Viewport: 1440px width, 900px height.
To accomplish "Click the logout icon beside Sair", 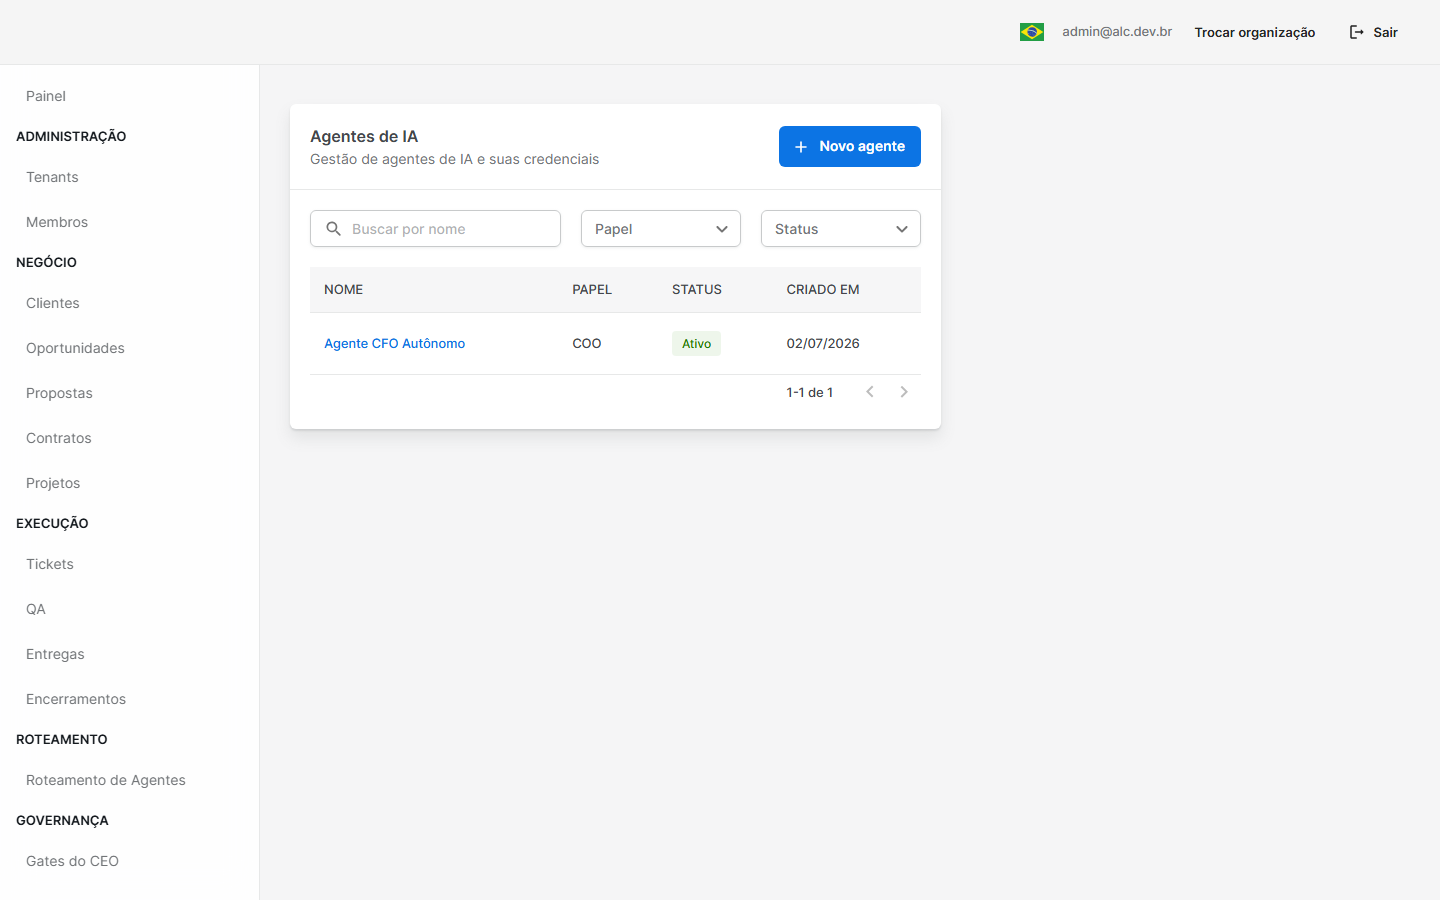I will tap(1357, 32).
